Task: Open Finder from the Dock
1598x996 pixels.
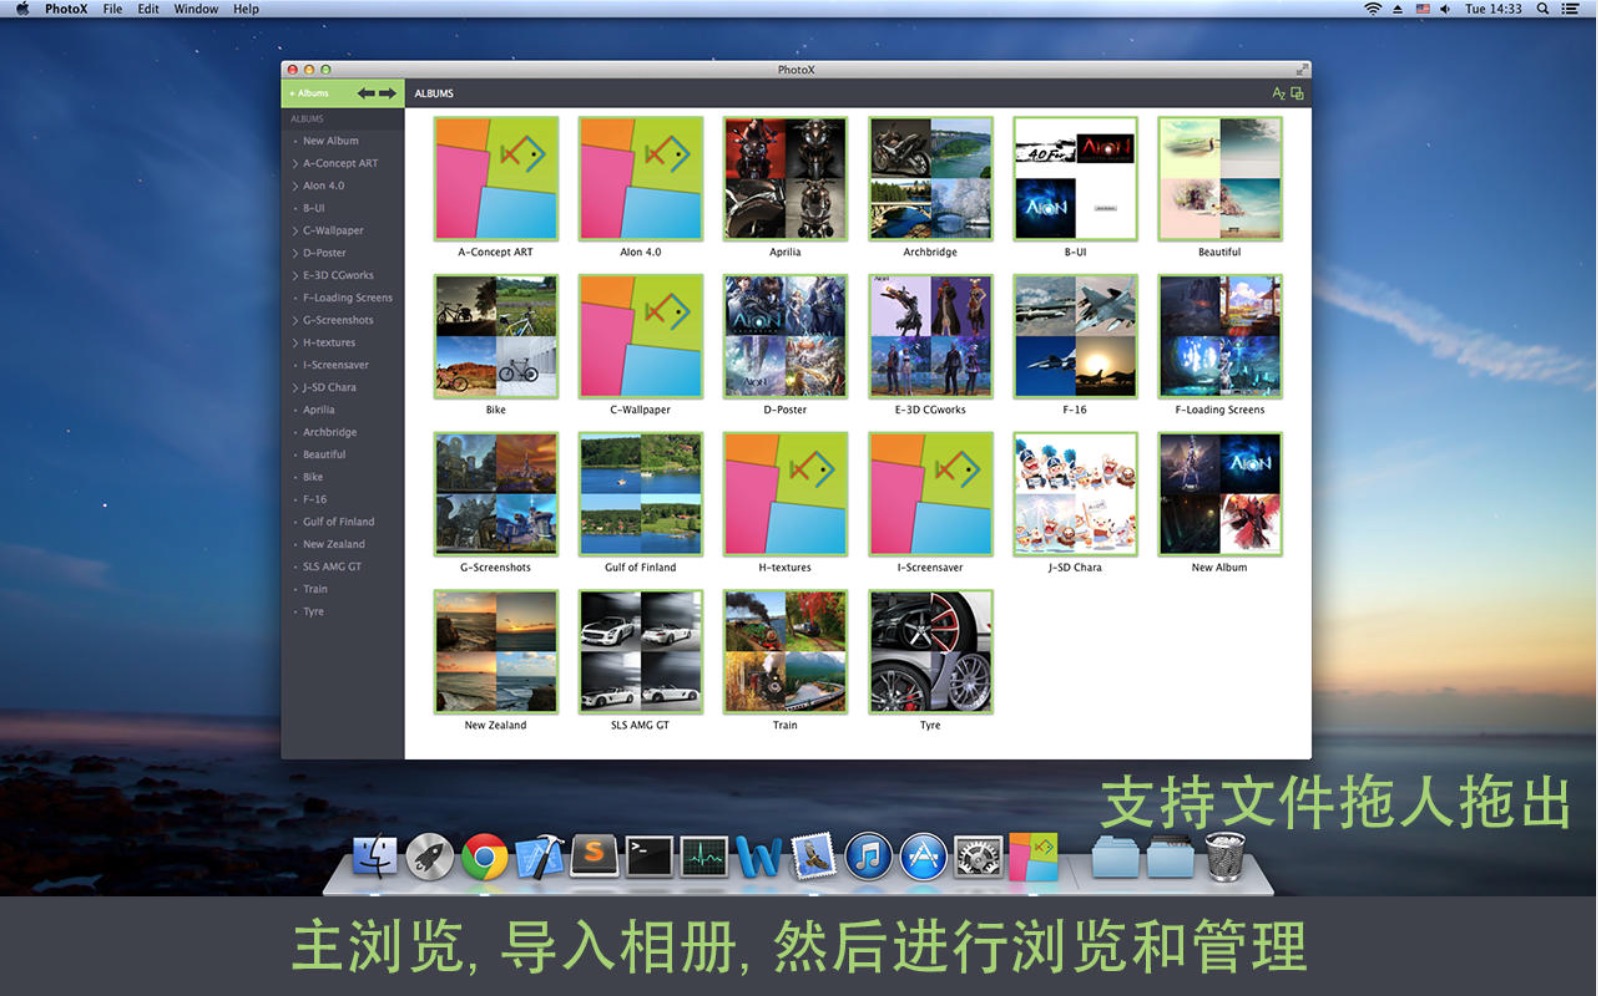Action: (x=375, y=857)
